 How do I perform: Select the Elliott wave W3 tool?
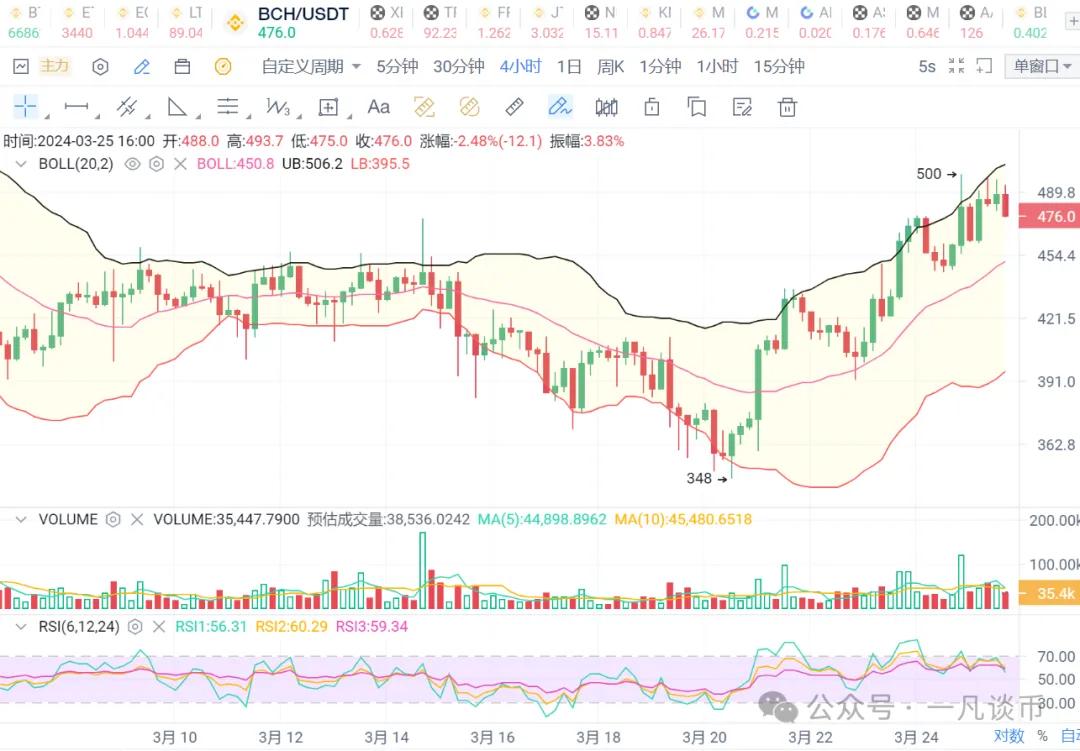[x=278, y=107]
